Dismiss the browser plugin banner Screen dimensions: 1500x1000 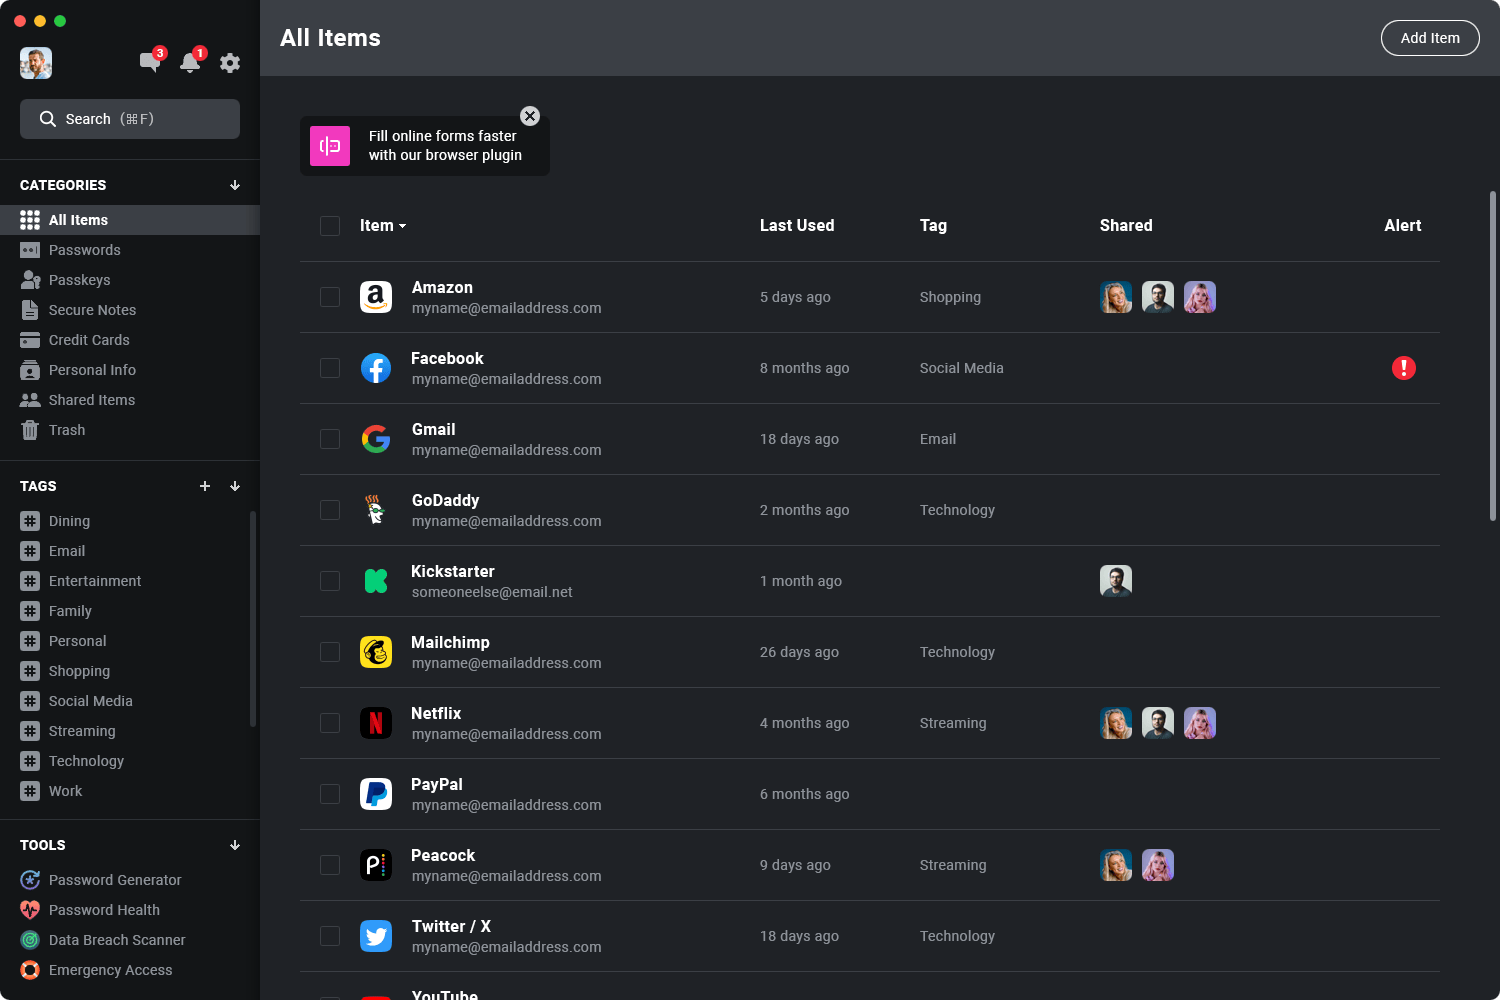pos(530,116)
